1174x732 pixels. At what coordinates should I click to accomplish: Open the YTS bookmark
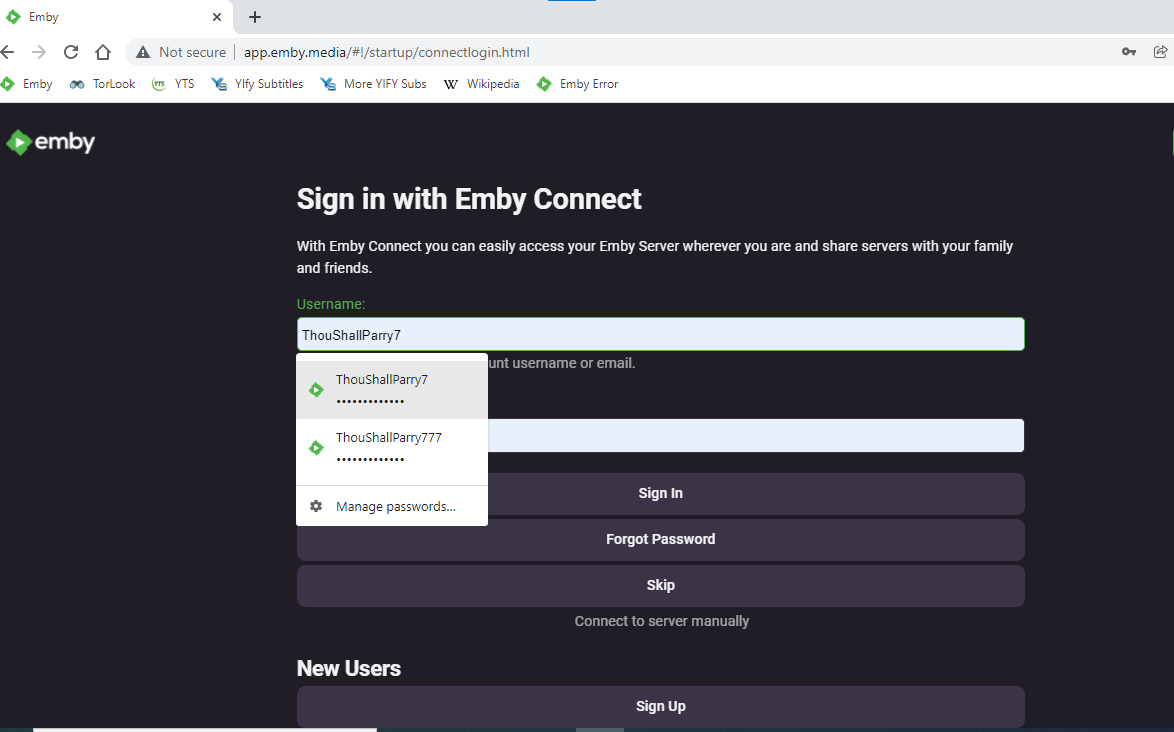(x=173, y=84)
